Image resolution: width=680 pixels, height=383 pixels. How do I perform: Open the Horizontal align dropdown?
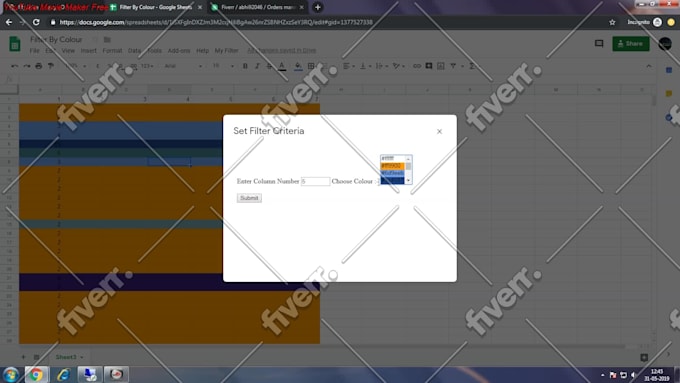(349, 66)
